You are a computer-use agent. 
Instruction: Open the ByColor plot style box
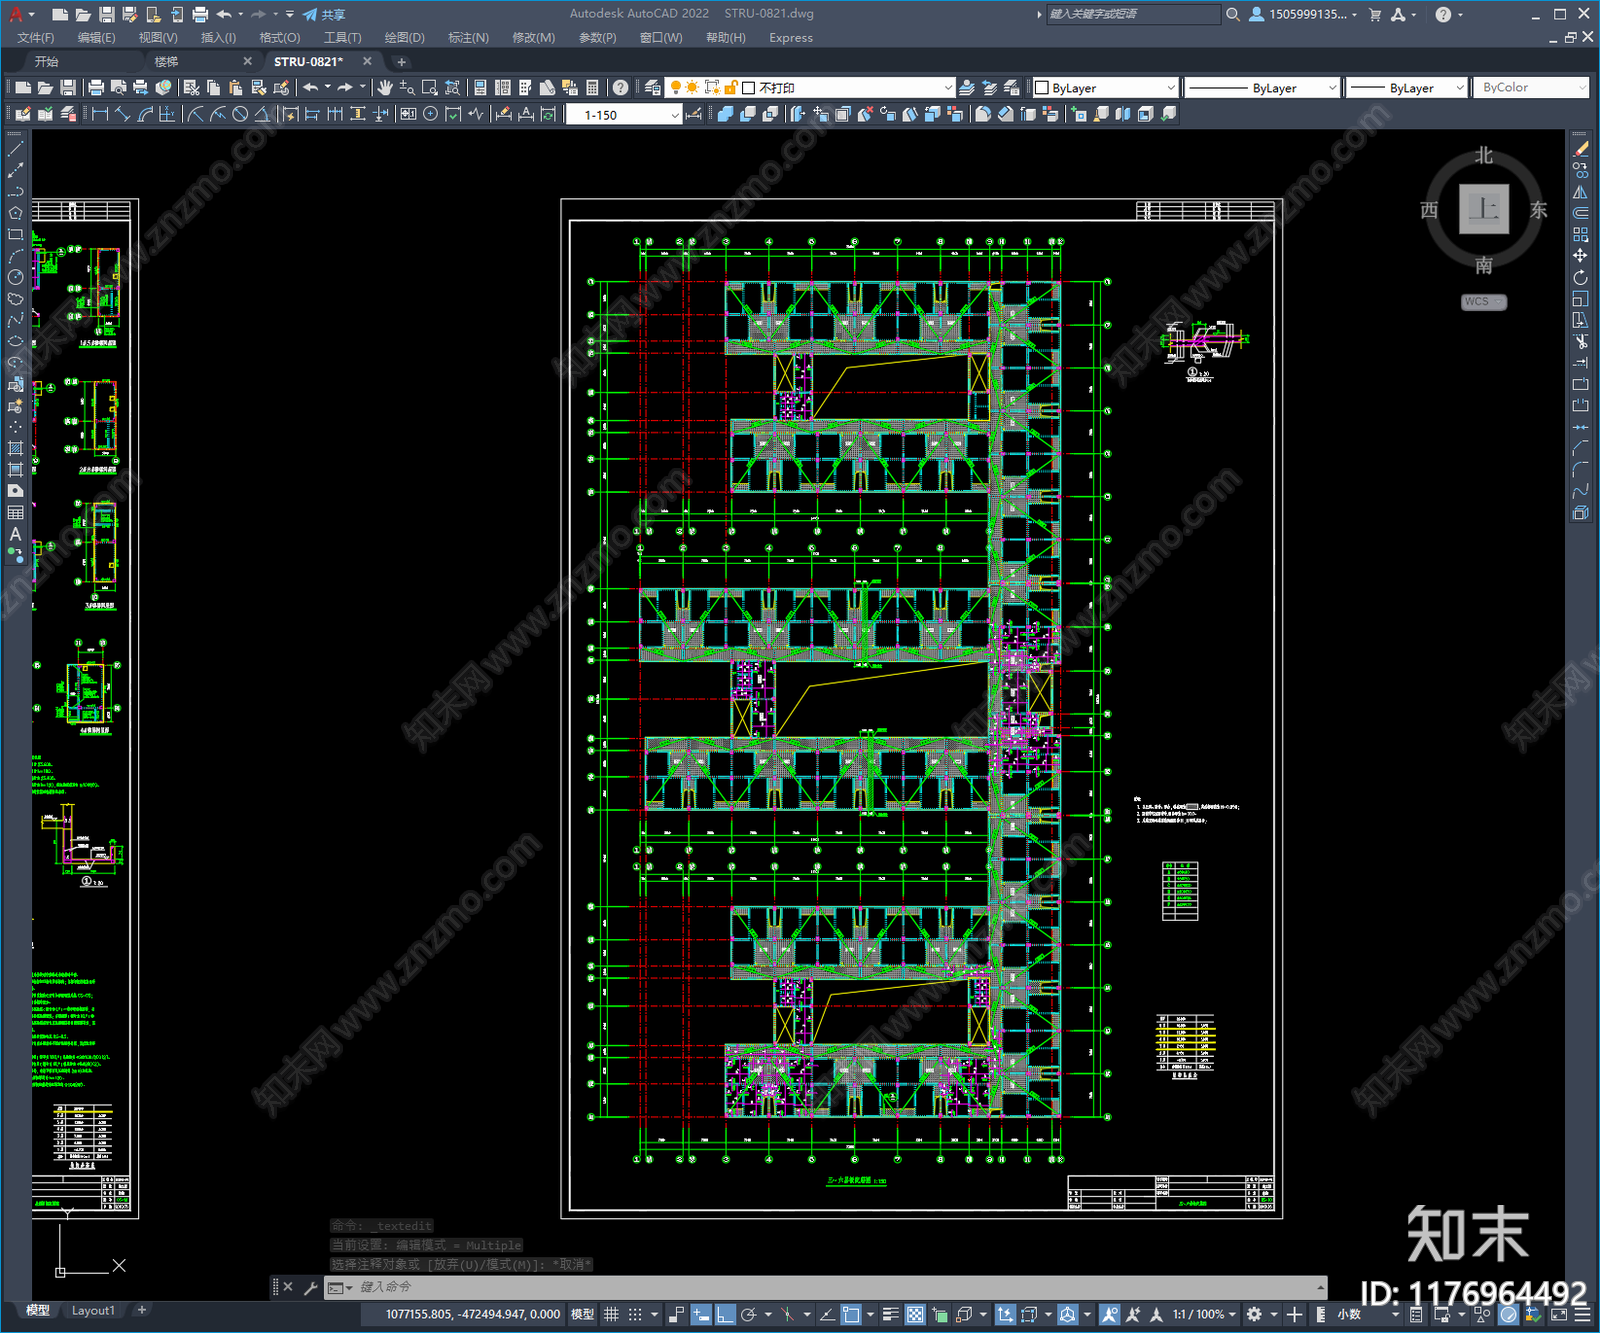tap(1531, 88)
